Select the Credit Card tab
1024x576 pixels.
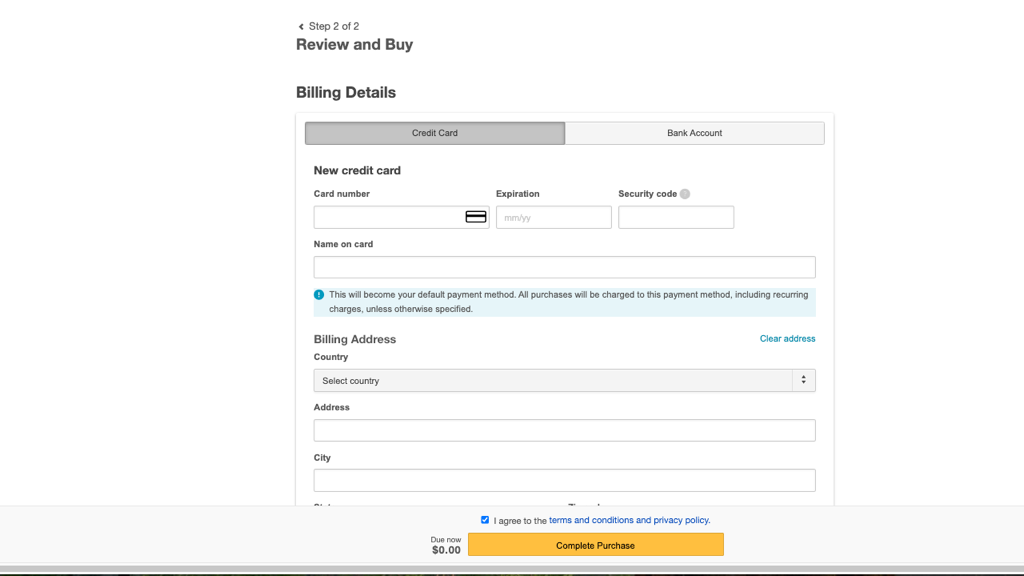[435, 132]
